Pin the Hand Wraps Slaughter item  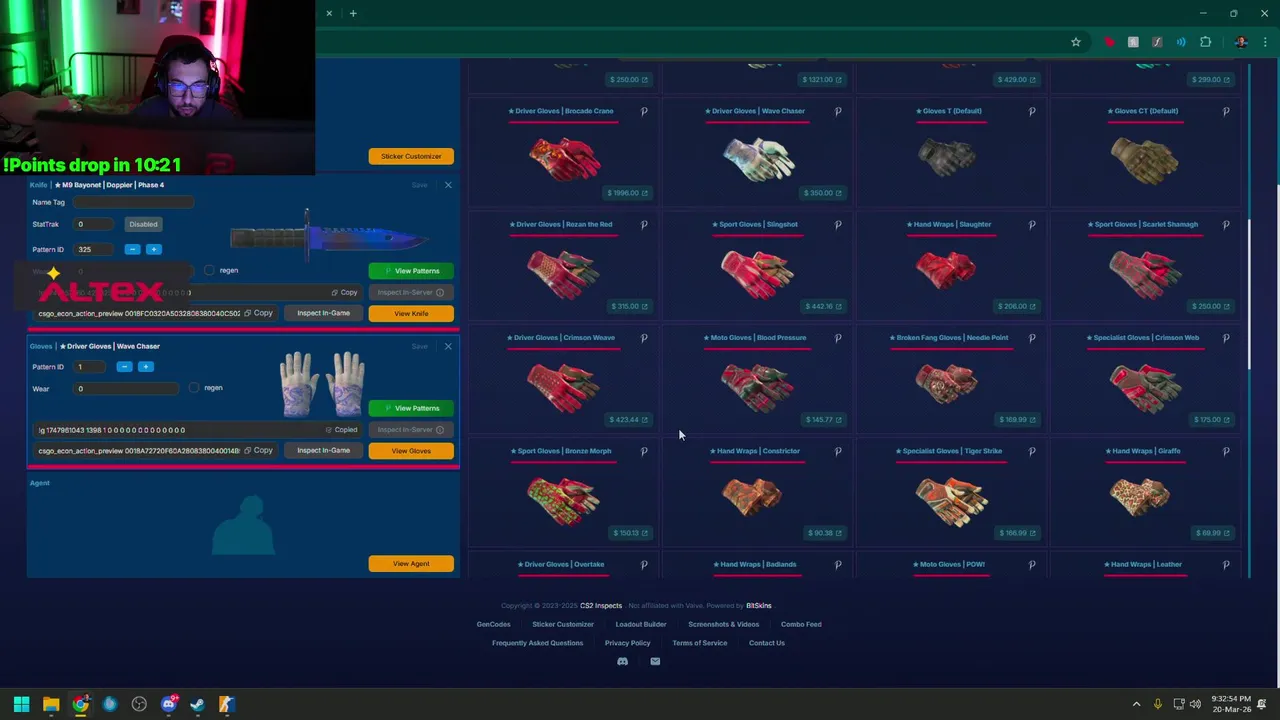point(1032,224)
